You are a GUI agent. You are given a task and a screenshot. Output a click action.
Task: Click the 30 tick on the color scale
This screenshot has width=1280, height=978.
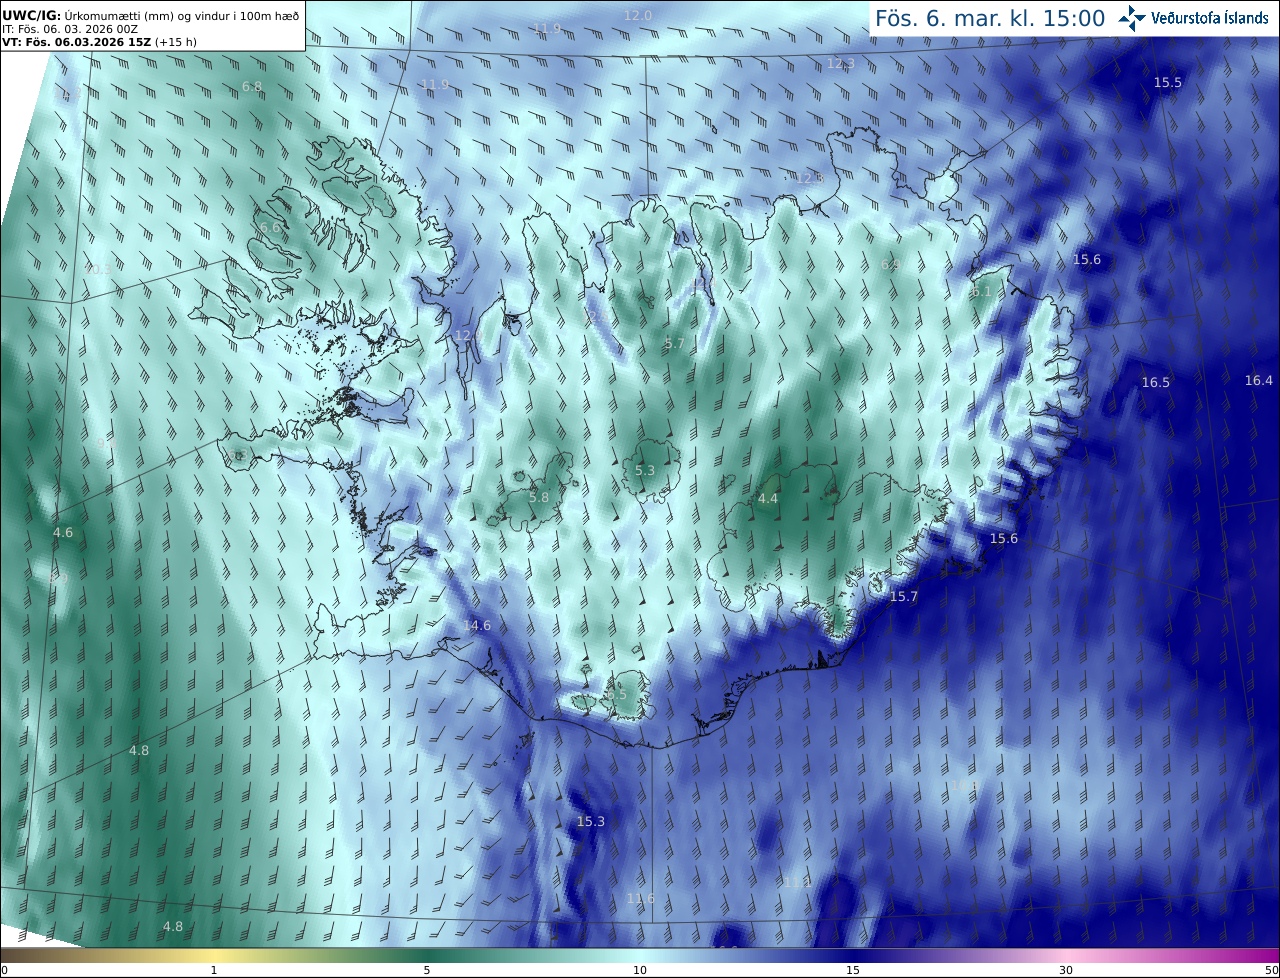pyautogui.click(x=1066, y=970)
